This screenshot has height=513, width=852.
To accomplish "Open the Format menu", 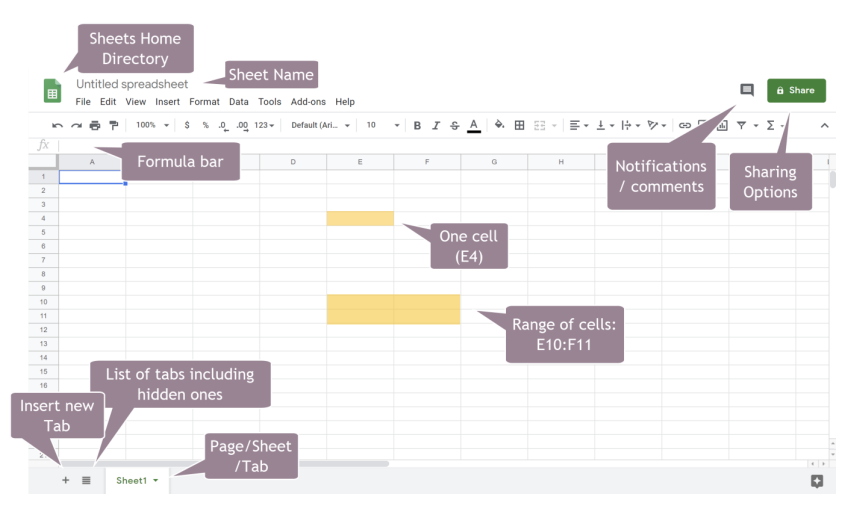I will 204,102.
